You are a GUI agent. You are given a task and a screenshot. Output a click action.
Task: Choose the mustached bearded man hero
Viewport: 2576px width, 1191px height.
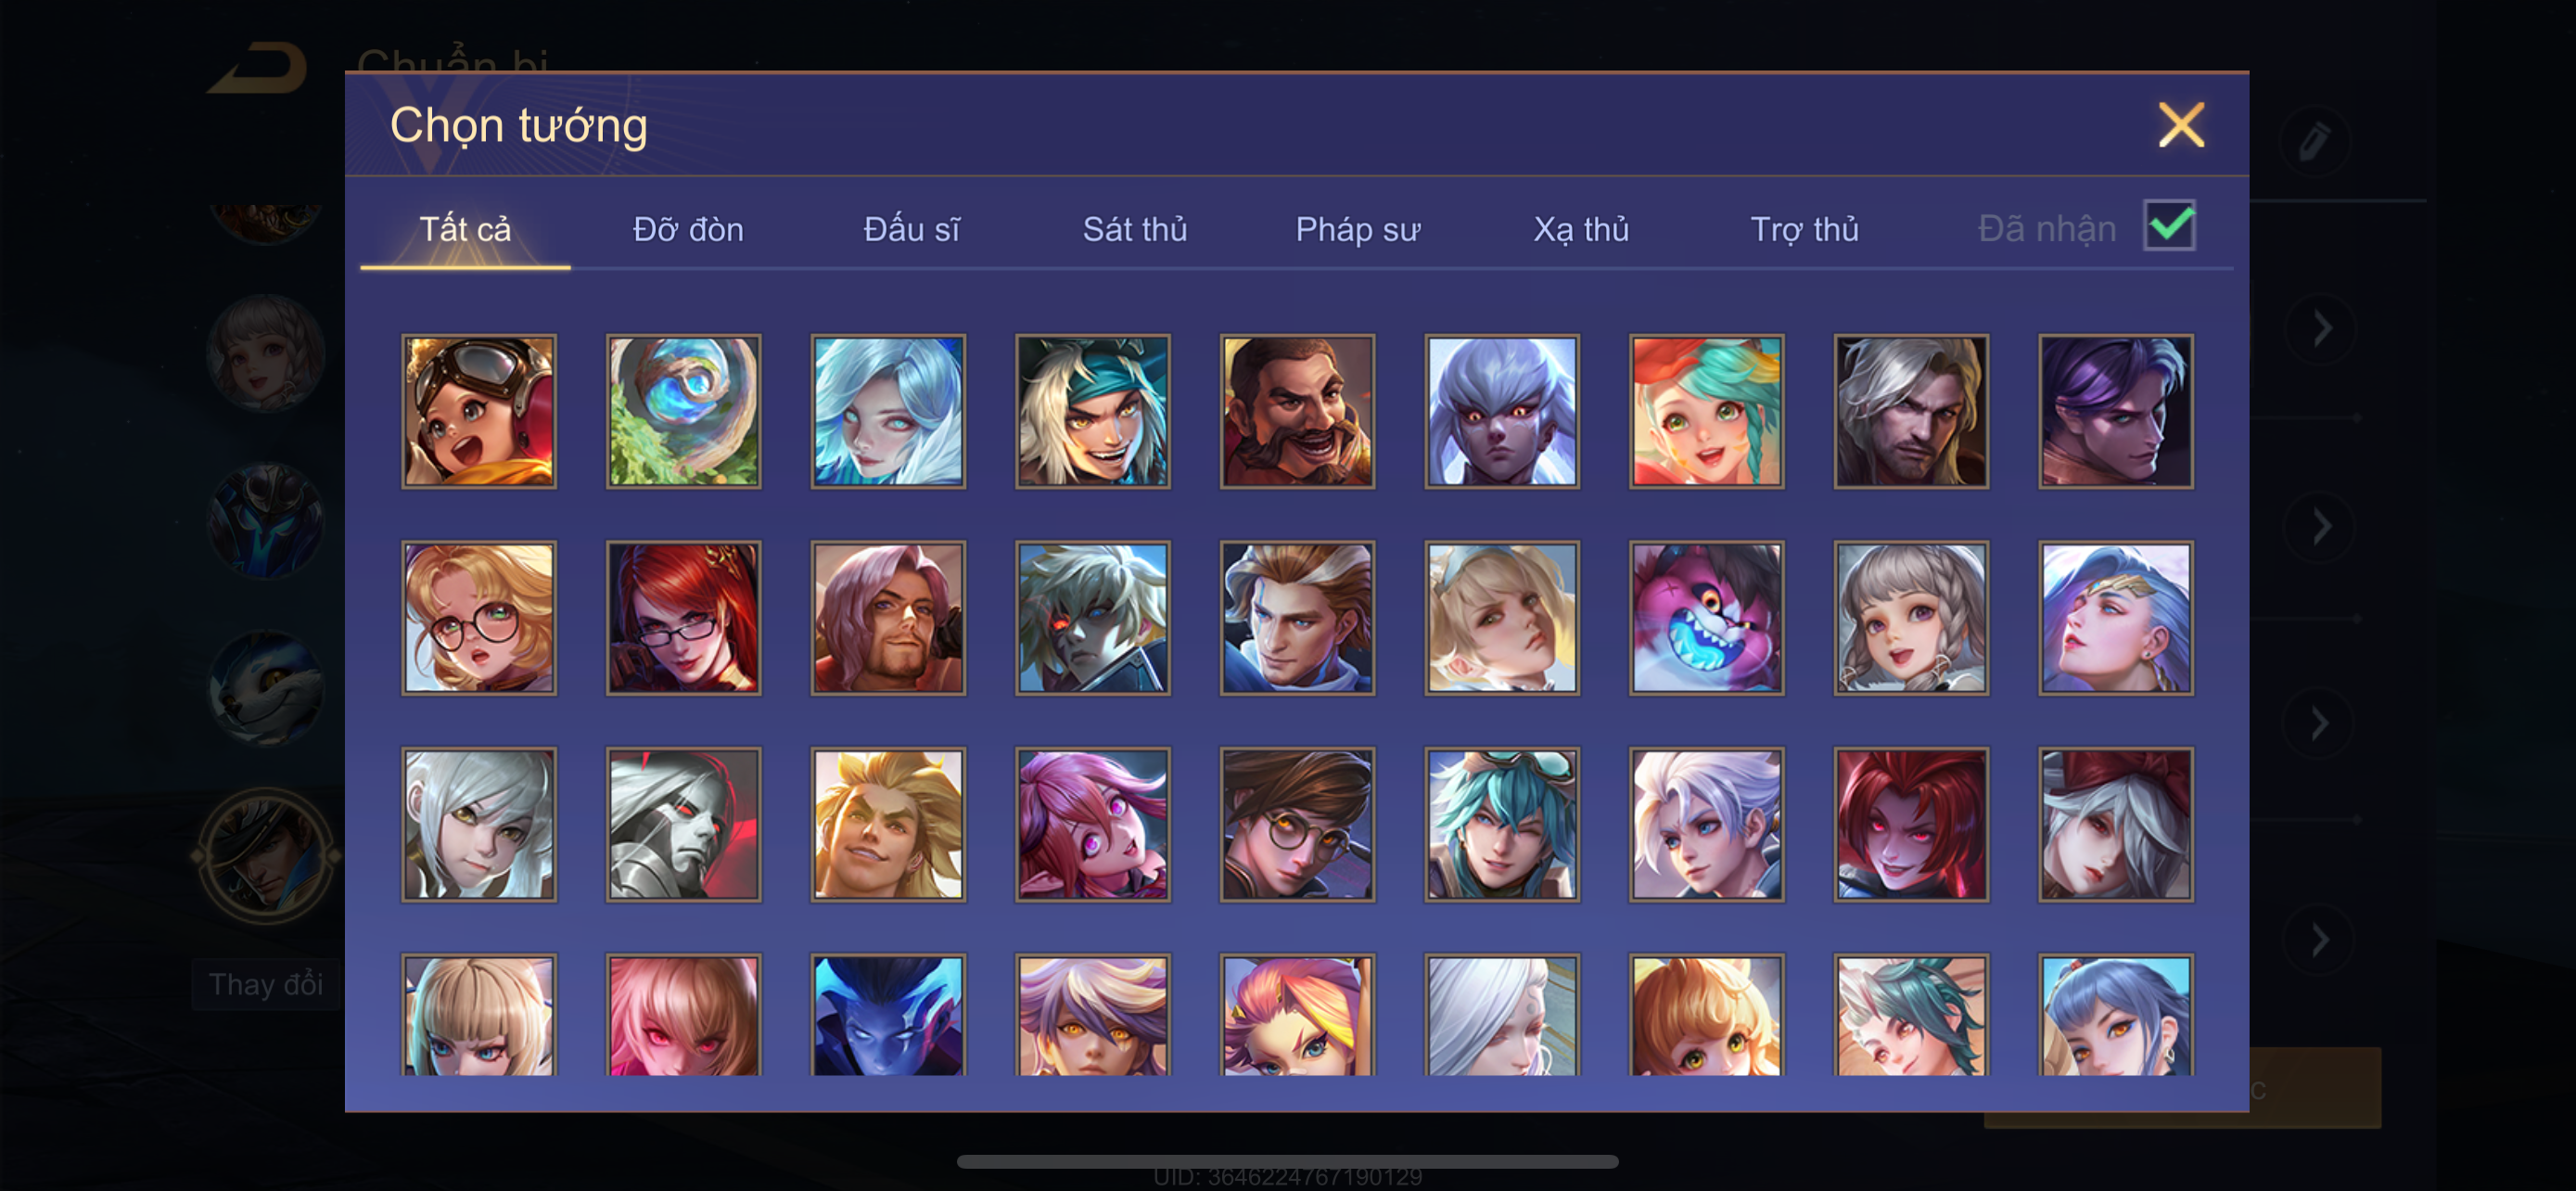1297,411
